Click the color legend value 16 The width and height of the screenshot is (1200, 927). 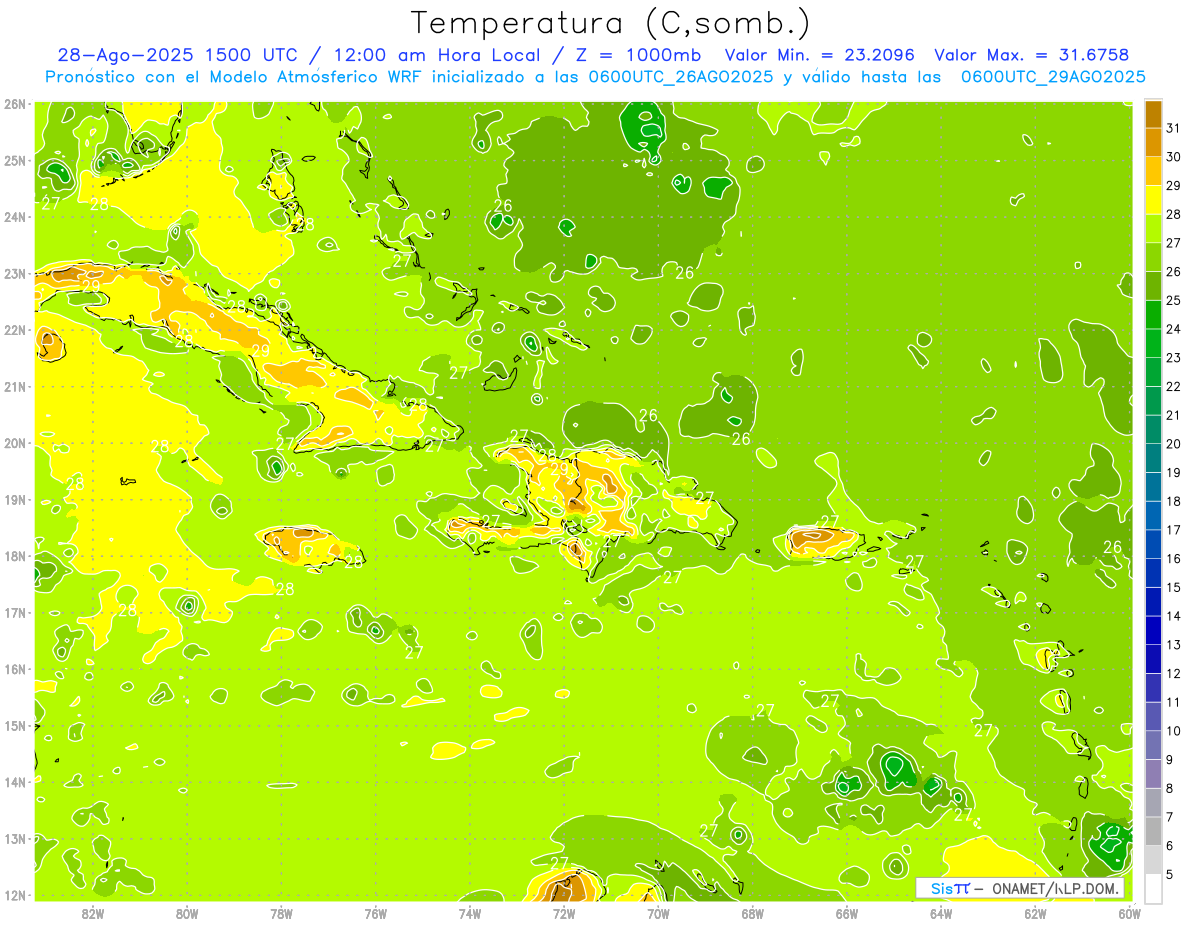[1173, 558]
